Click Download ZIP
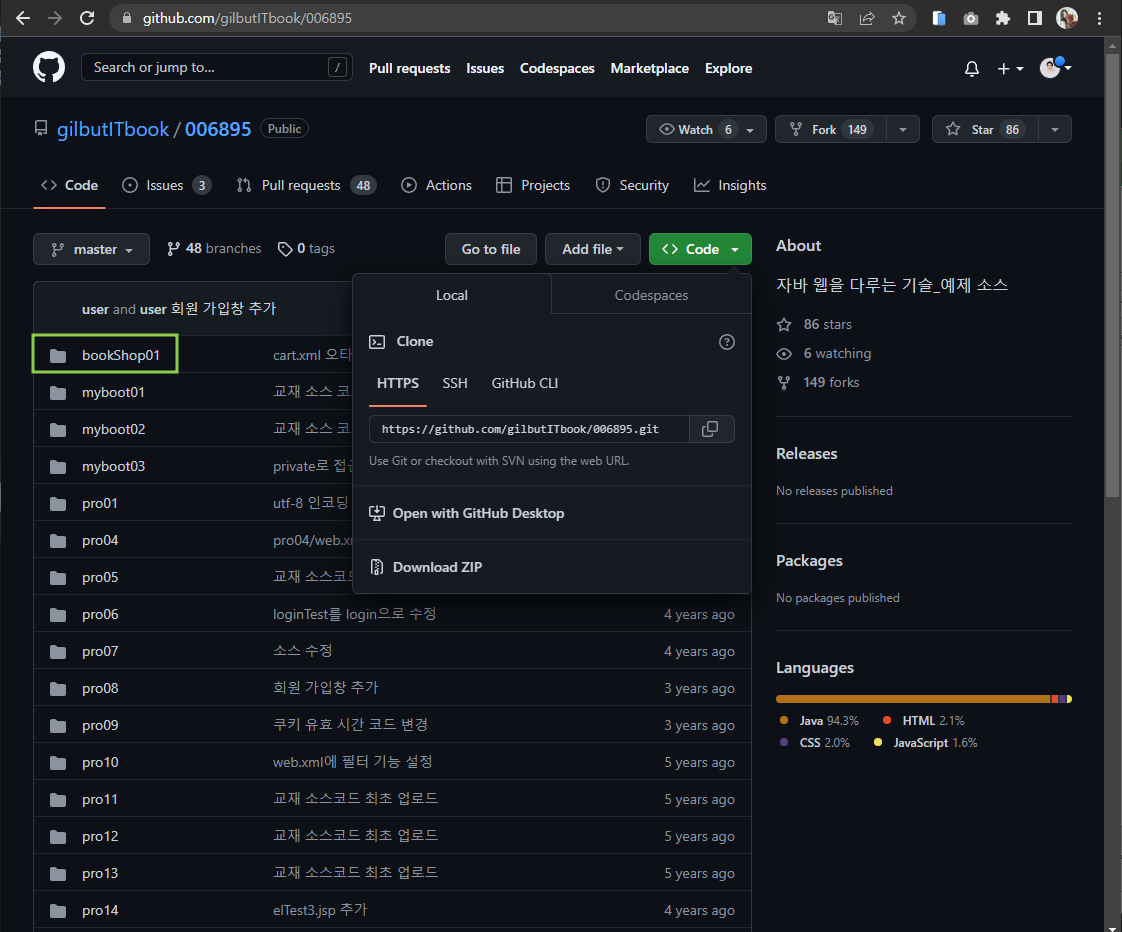 tap(437, 567)
